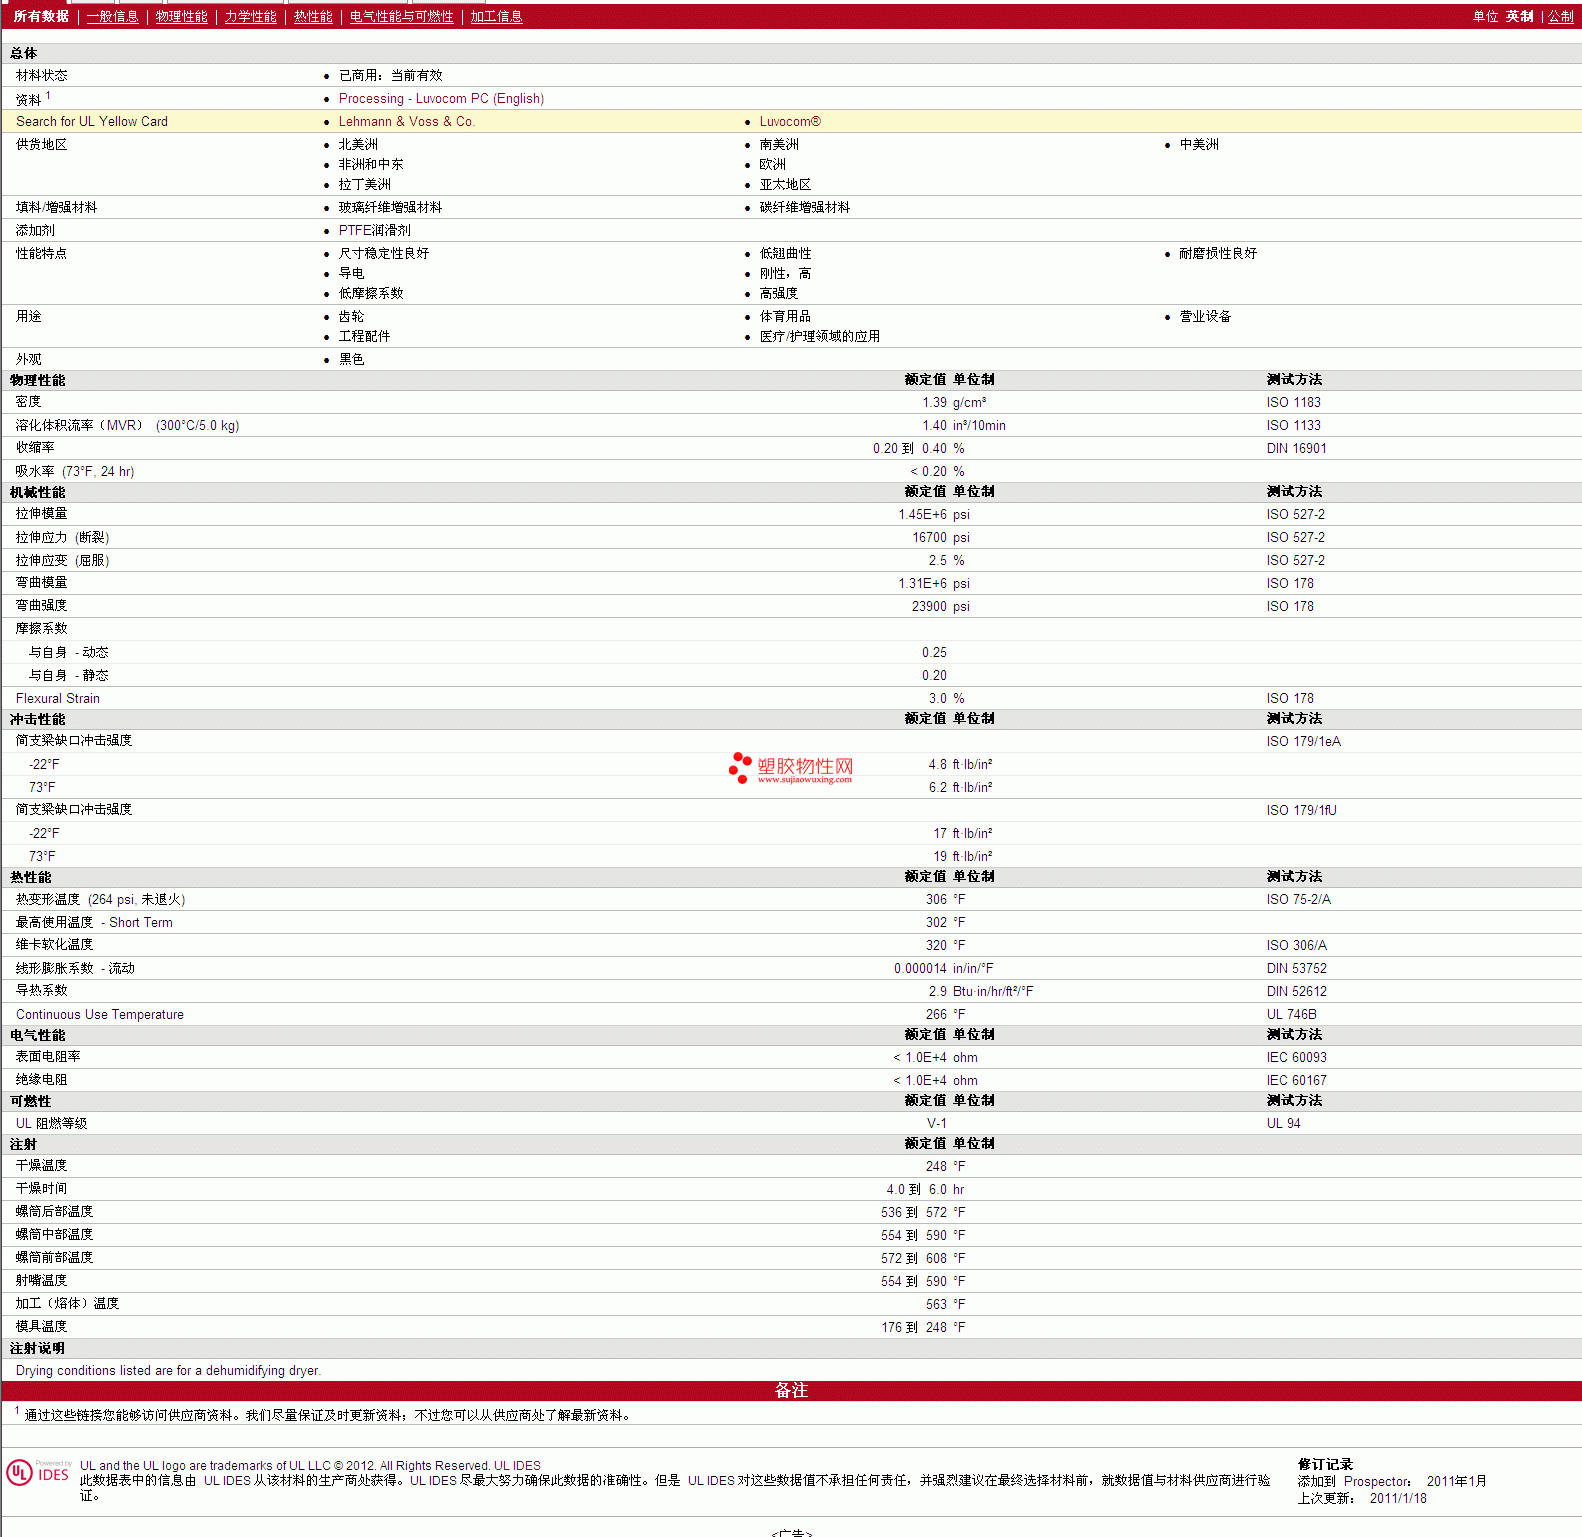Select 碳纤维增强材料 filler entry
Screen dimensions: 1582x1537
pos(804,207)
